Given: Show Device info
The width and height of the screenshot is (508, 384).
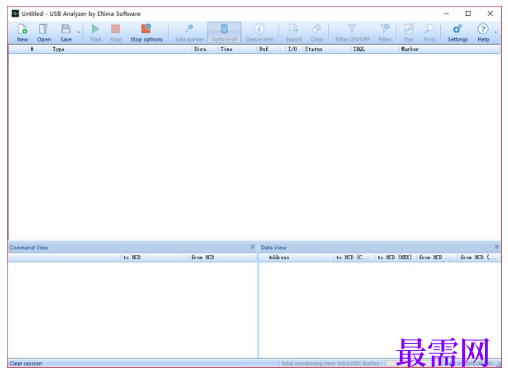Looking at the screenshot, I should pos(259,33).
